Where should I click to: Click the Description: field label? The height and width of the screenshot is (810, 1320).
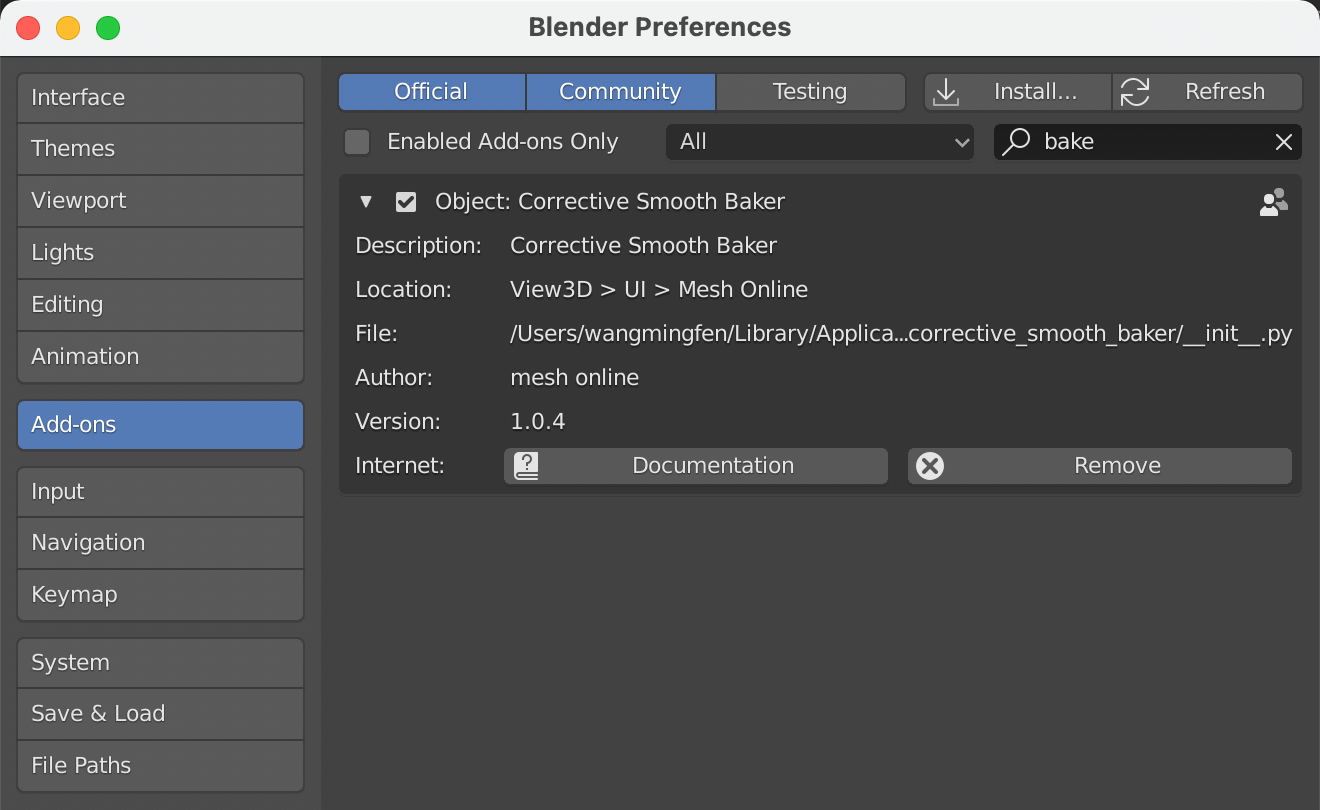click(x=418, y=246)
